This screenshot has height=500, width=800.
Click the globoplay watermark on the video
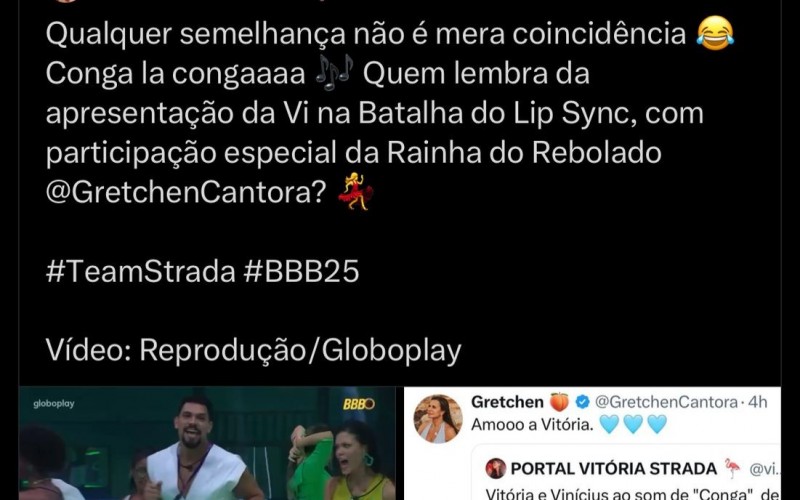[x=54, y=404]
